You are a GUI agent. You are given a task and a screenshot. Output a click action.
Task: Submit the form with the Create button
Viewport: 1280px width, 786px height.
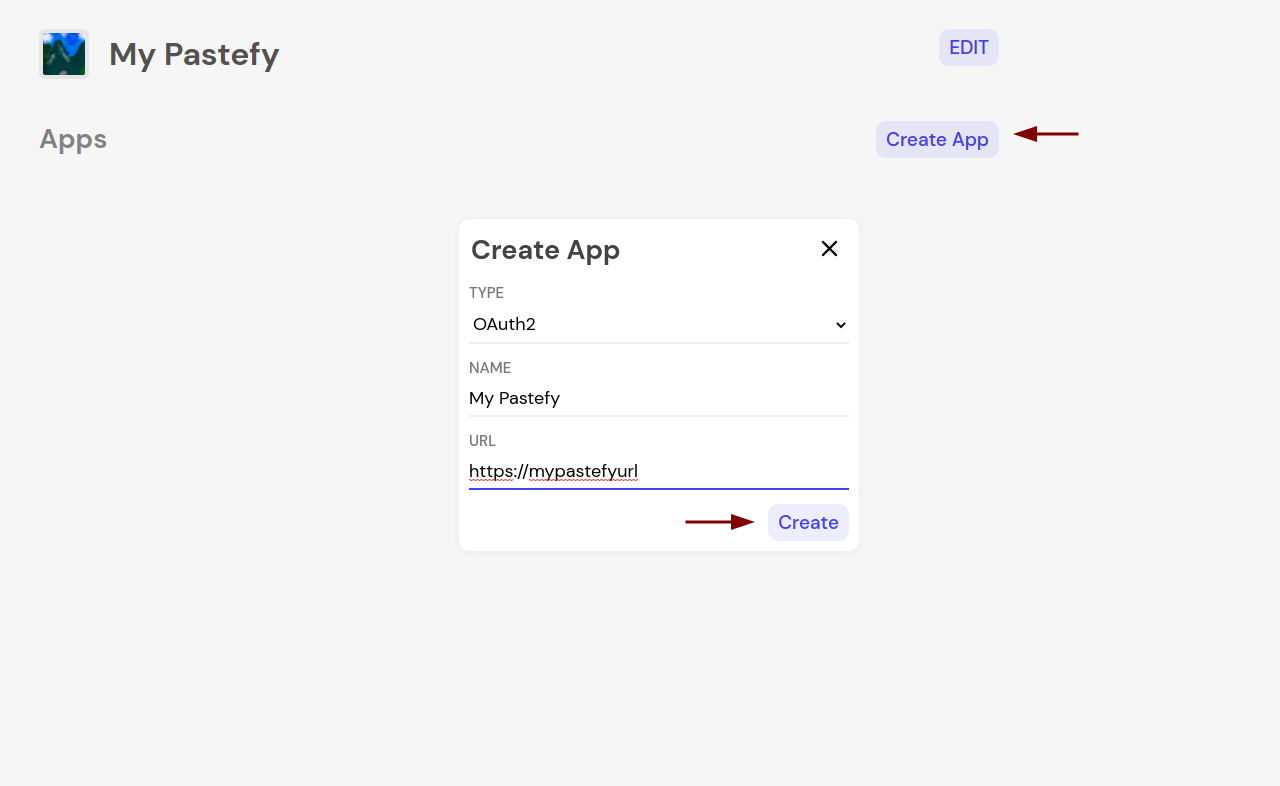click(808, 522)
